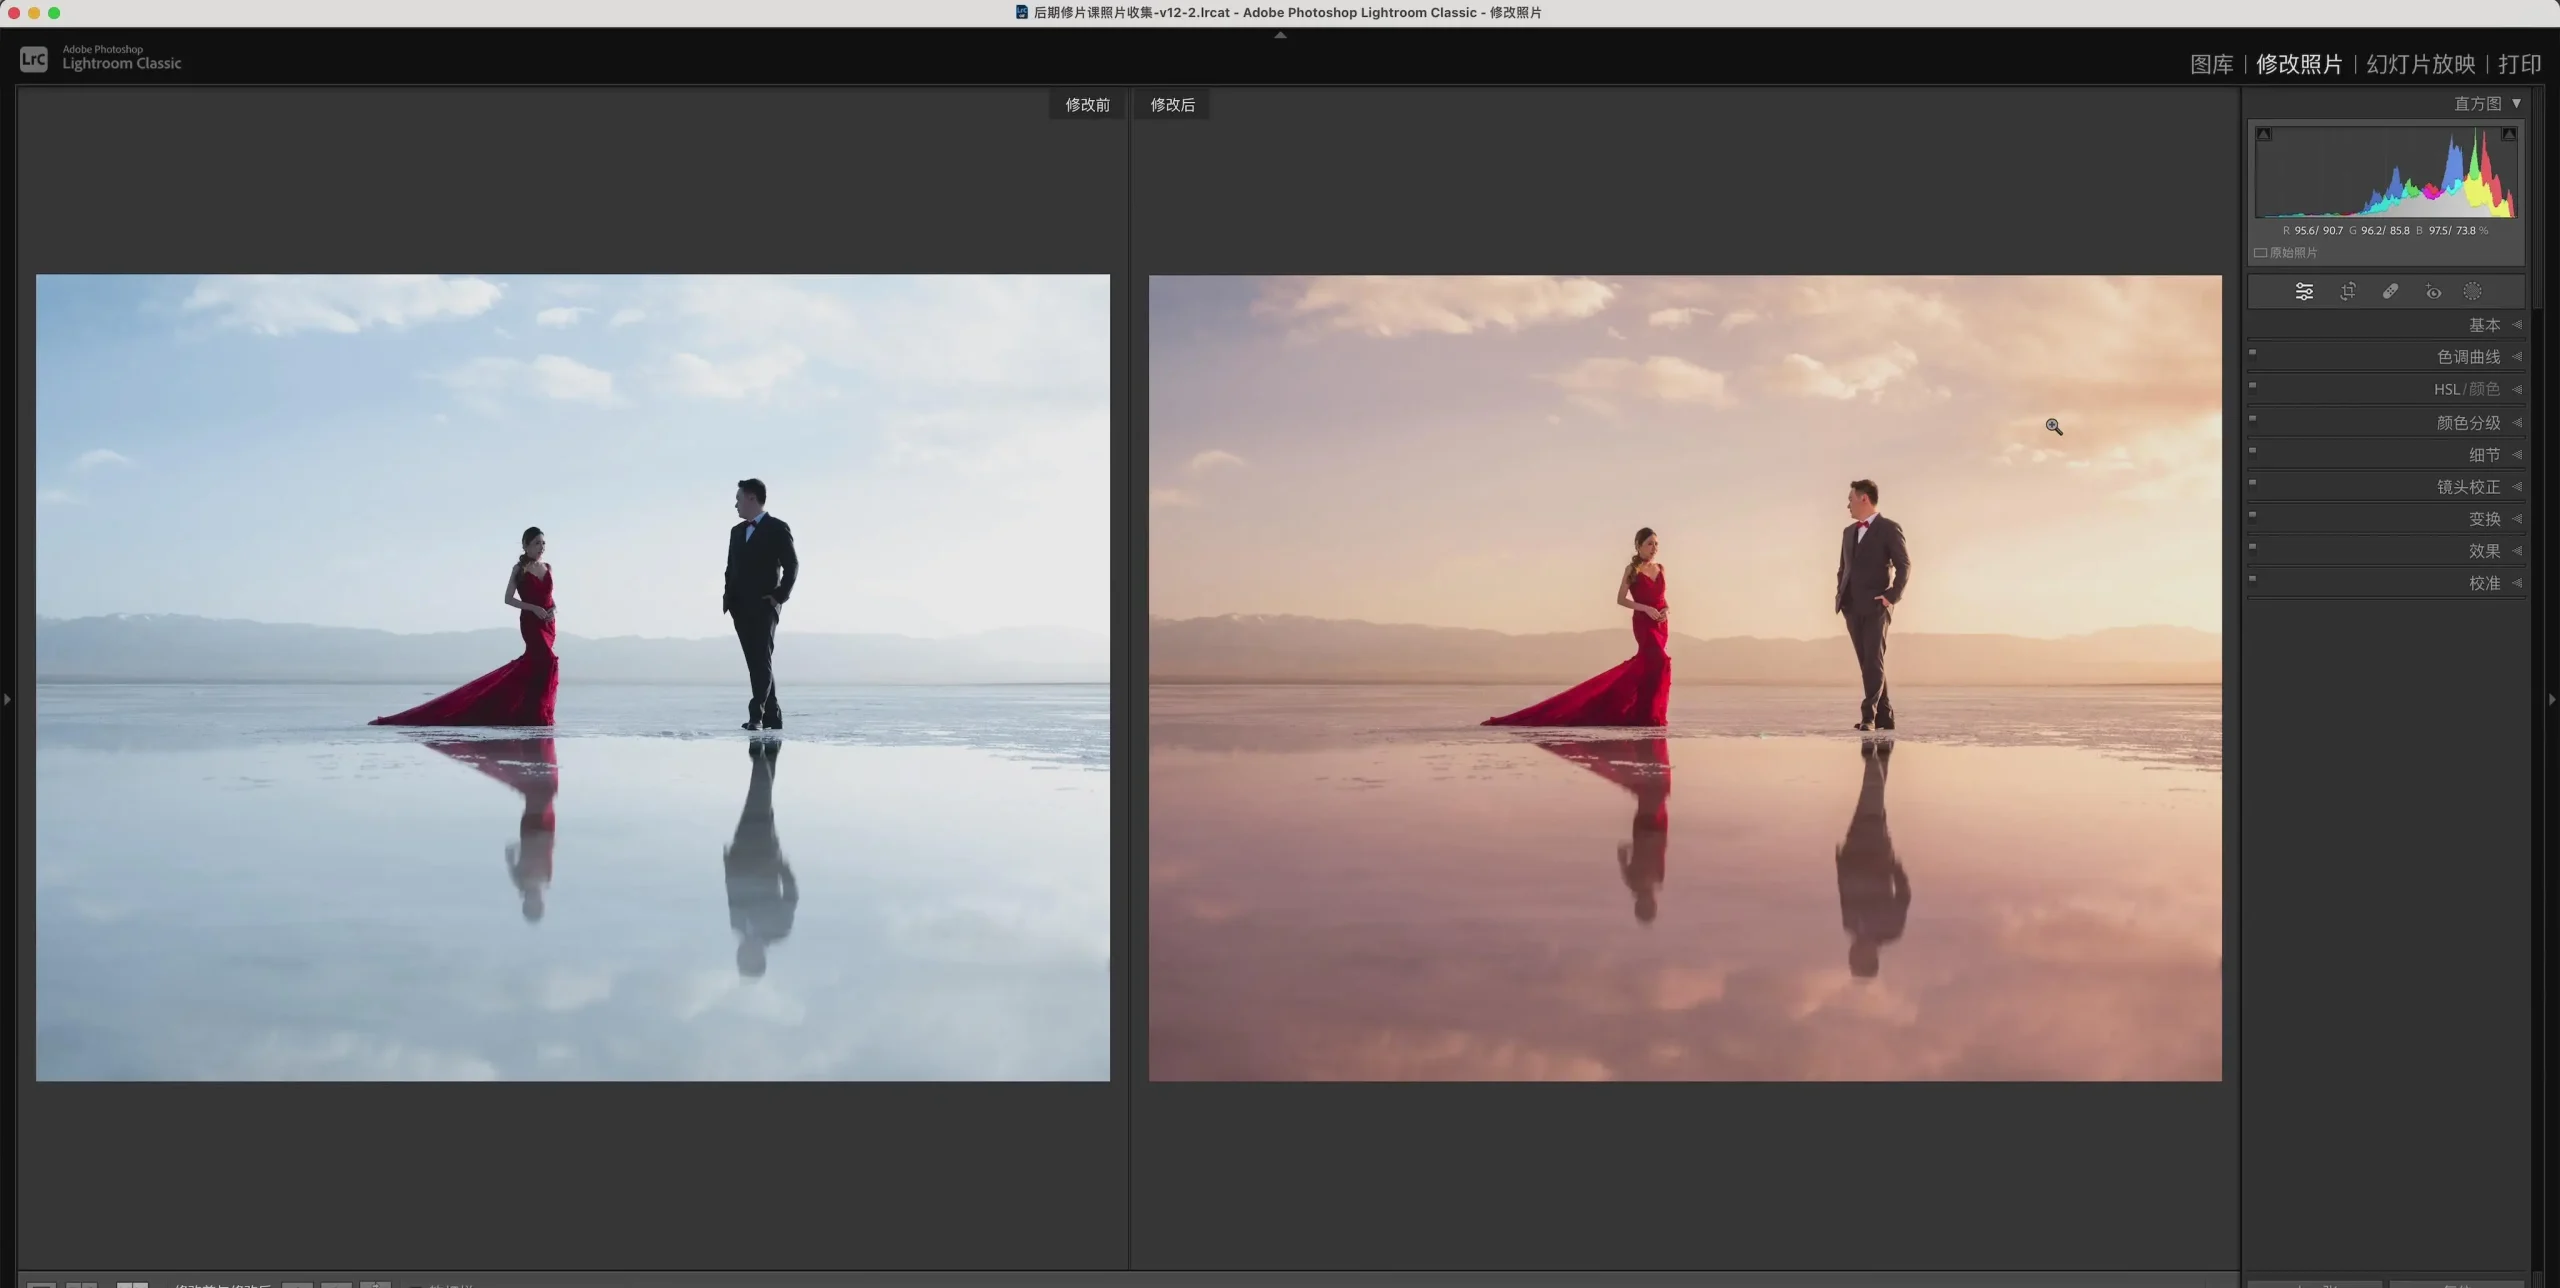Open the Masking circle tool
The height and width of the screenshot is (1288, 2560).
pos(2472,292)
